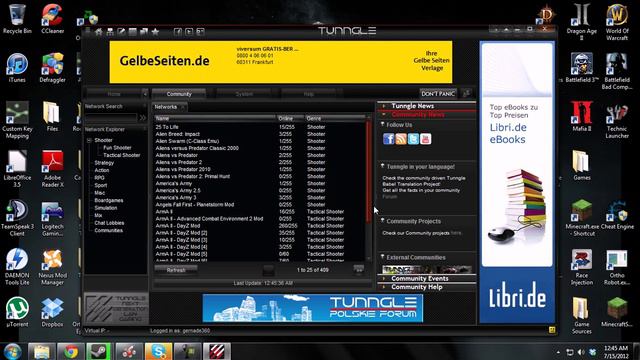Click the star favorites icon in Tunngle toolbar
Screen dimensions: 640x360
tap(155, 31)
